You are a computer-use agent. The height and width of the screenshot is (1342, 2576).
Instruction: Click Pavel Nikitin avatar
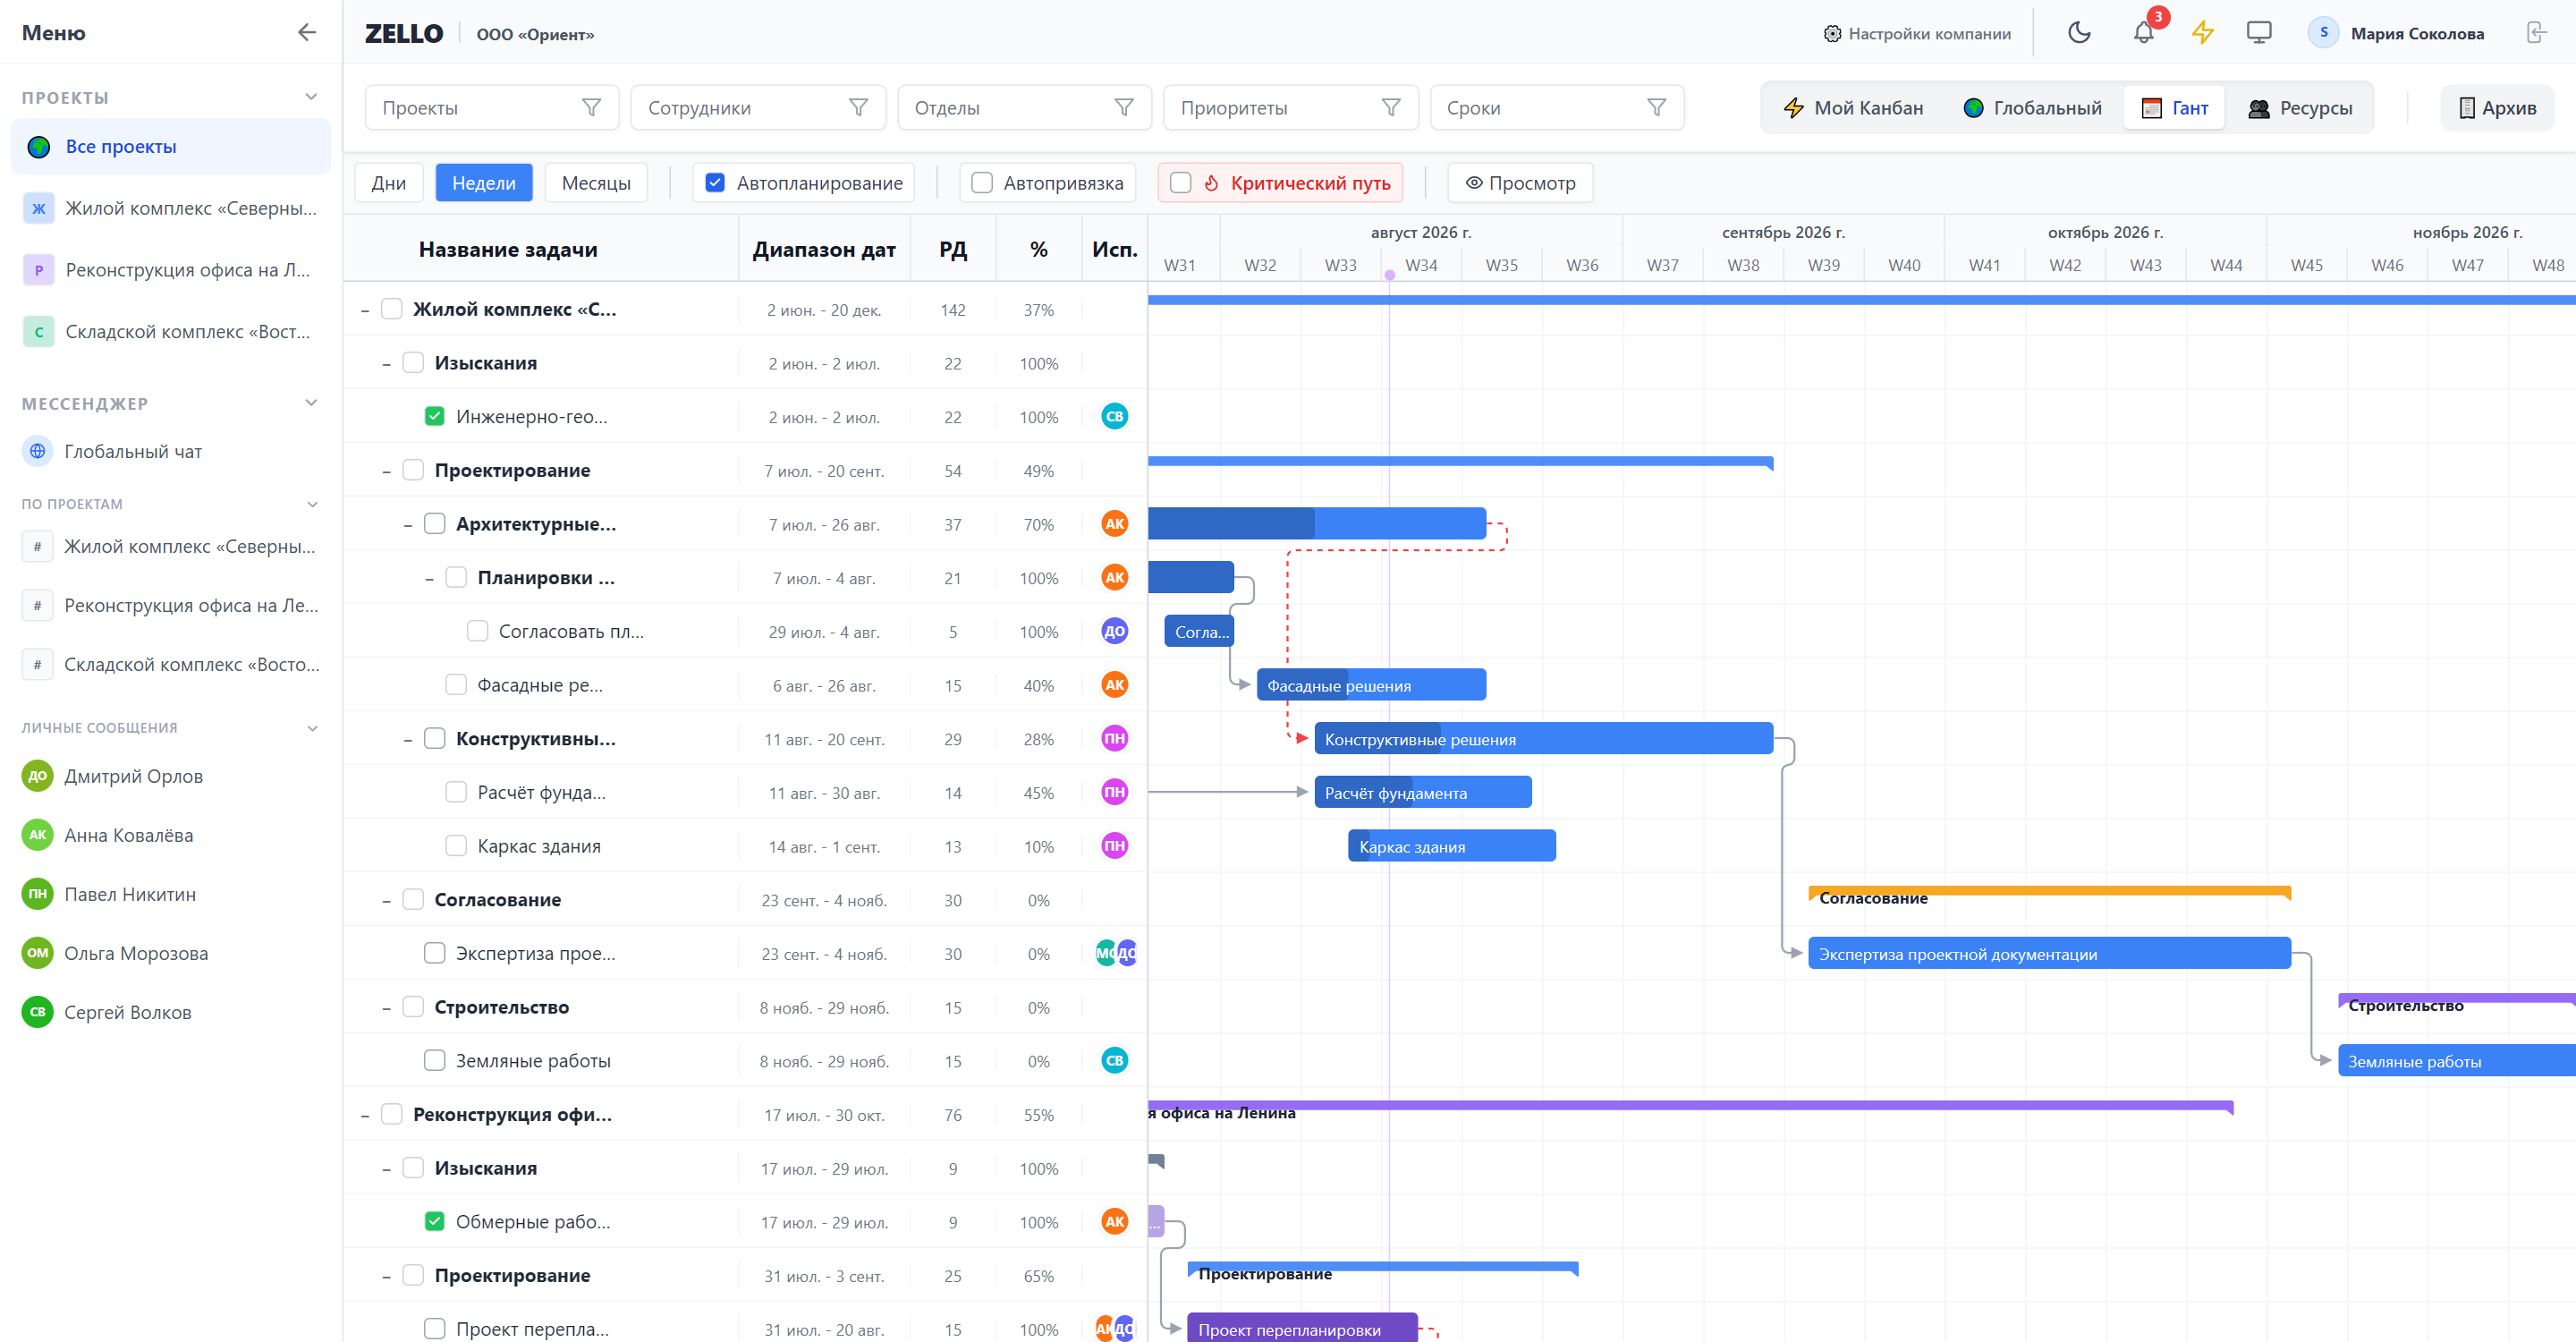[37, 894]
